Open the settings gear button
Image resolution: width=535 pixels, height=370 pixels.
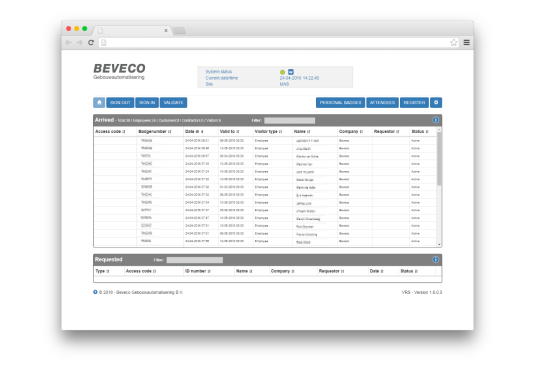point(436,102)
